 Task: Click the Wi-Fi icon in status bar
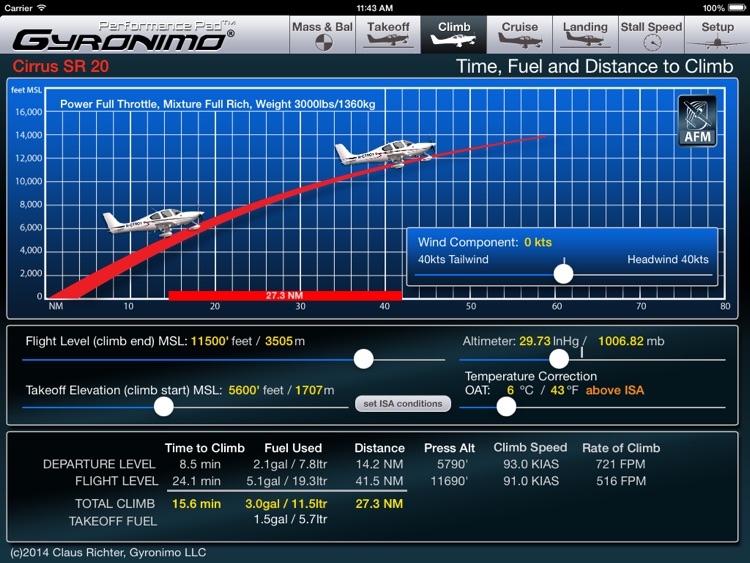[42, 8]
